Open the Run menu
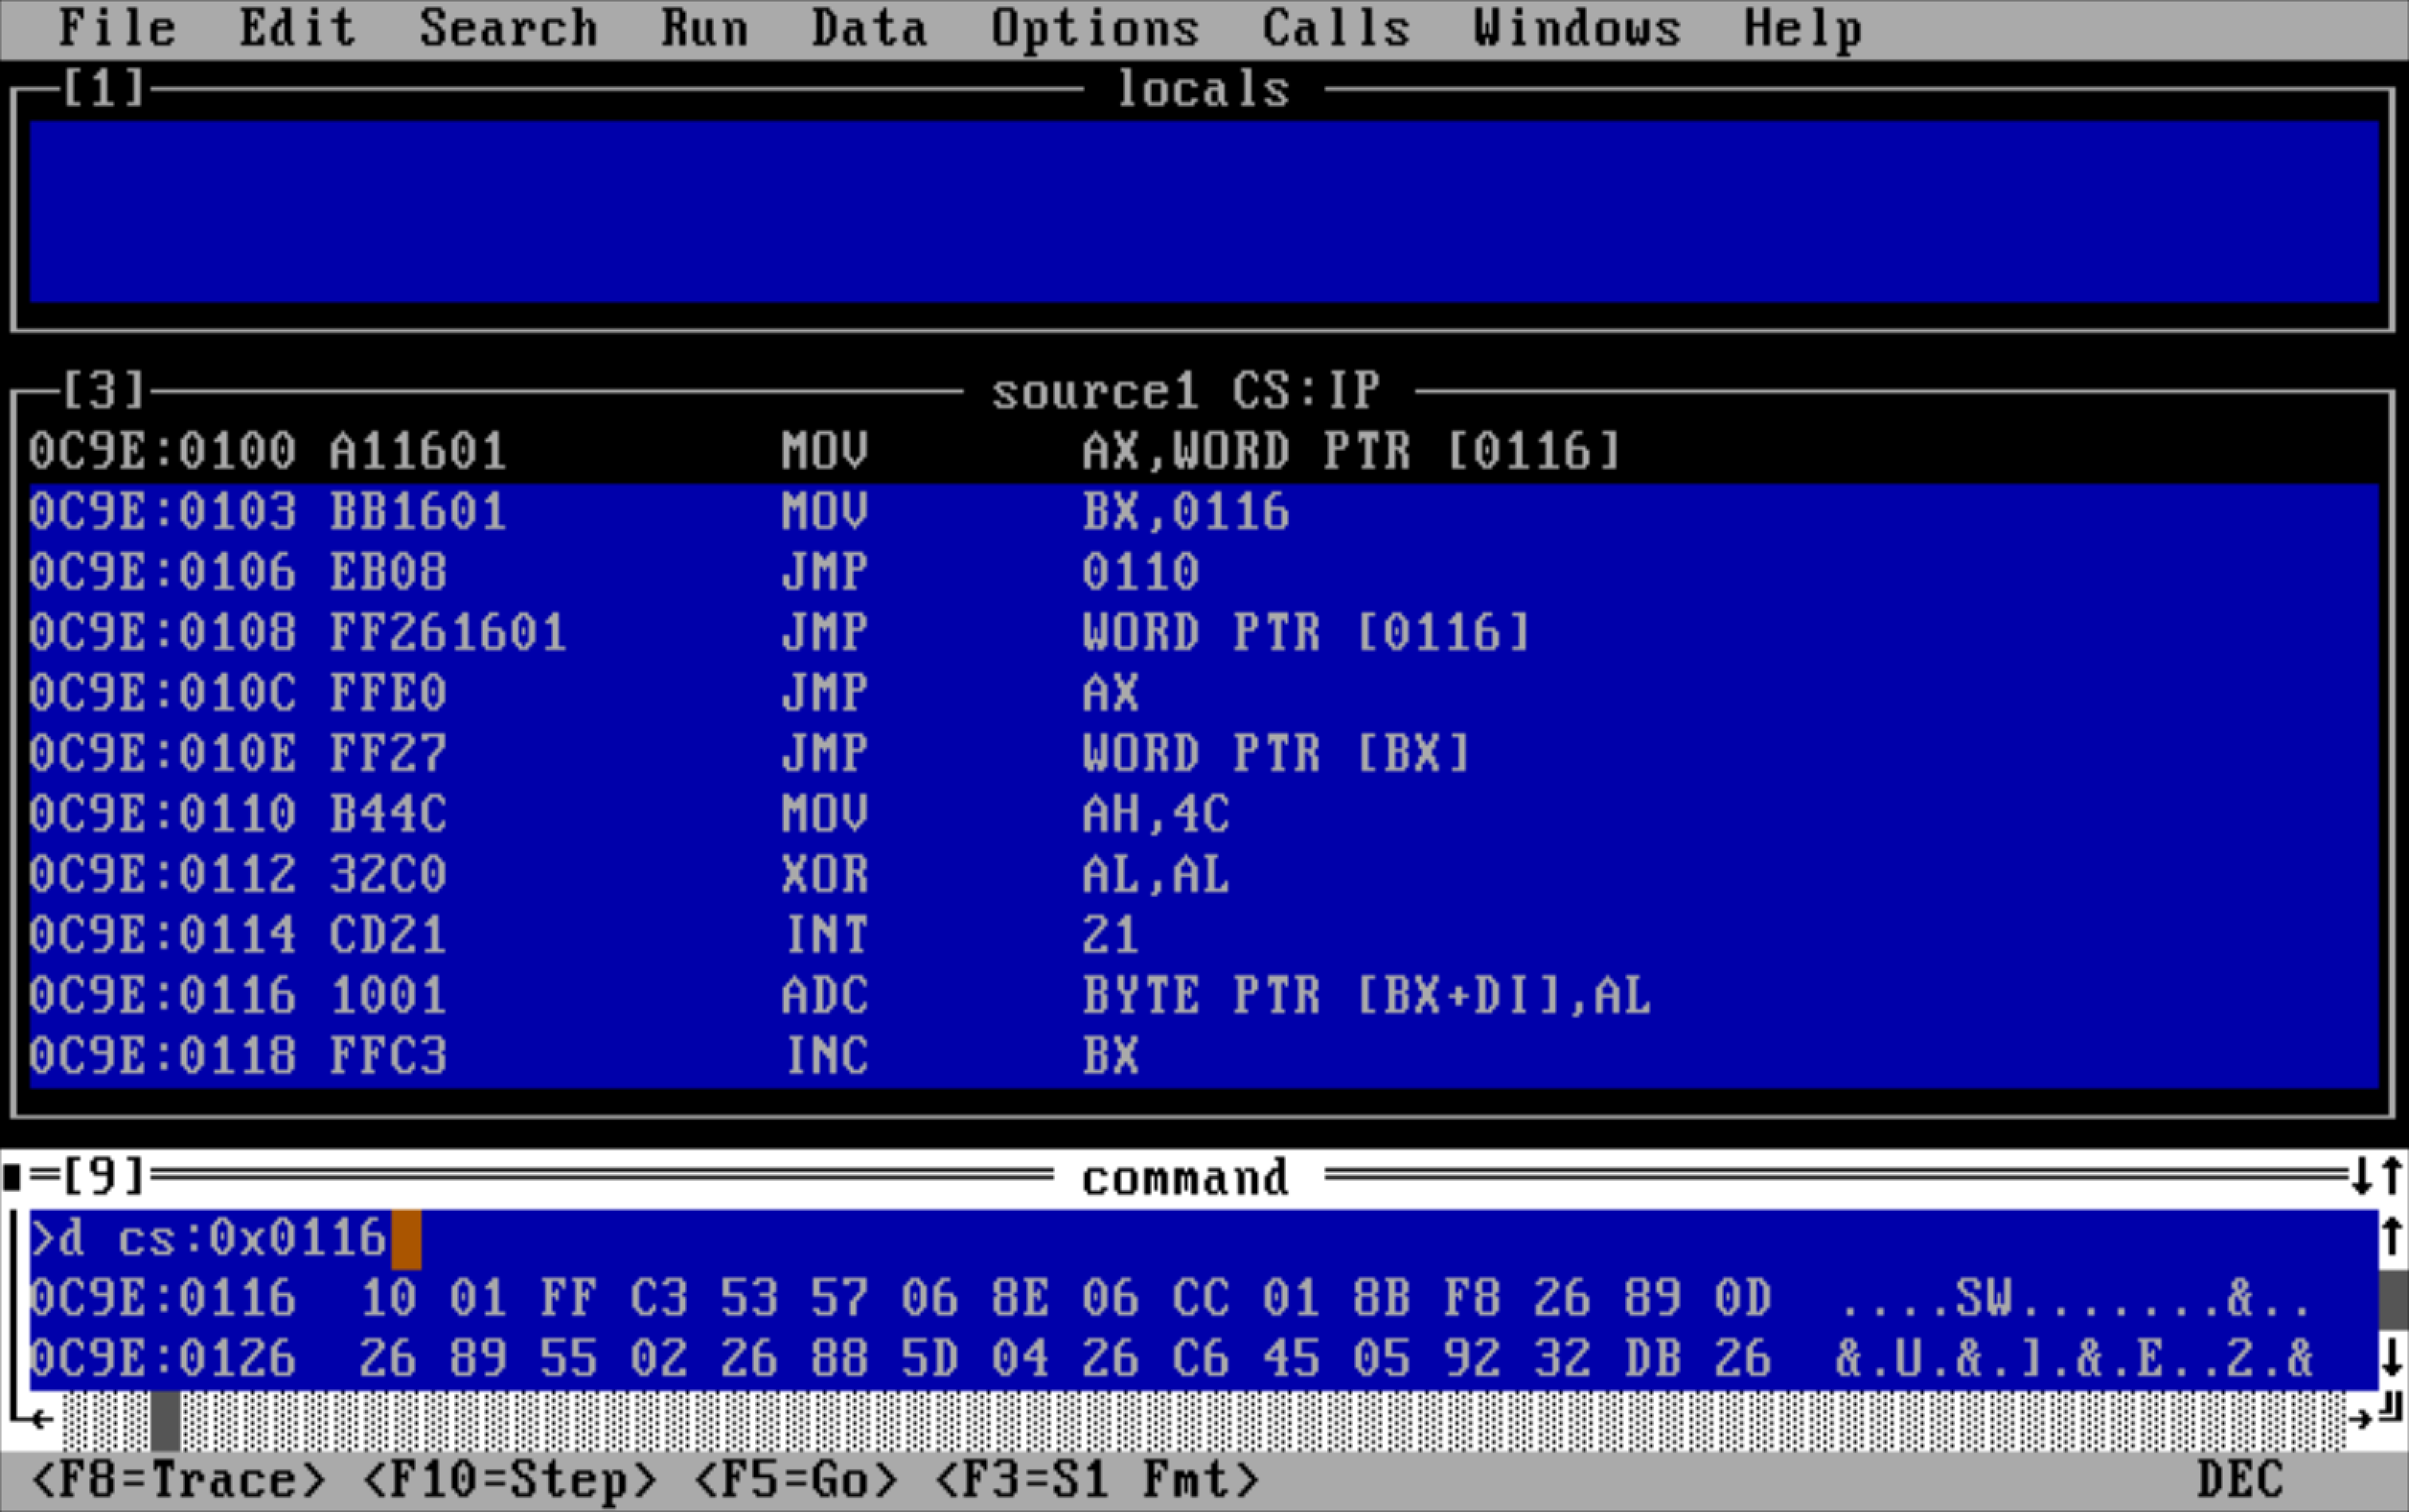Screen dimensions: 2409x1512 (704, 28)
